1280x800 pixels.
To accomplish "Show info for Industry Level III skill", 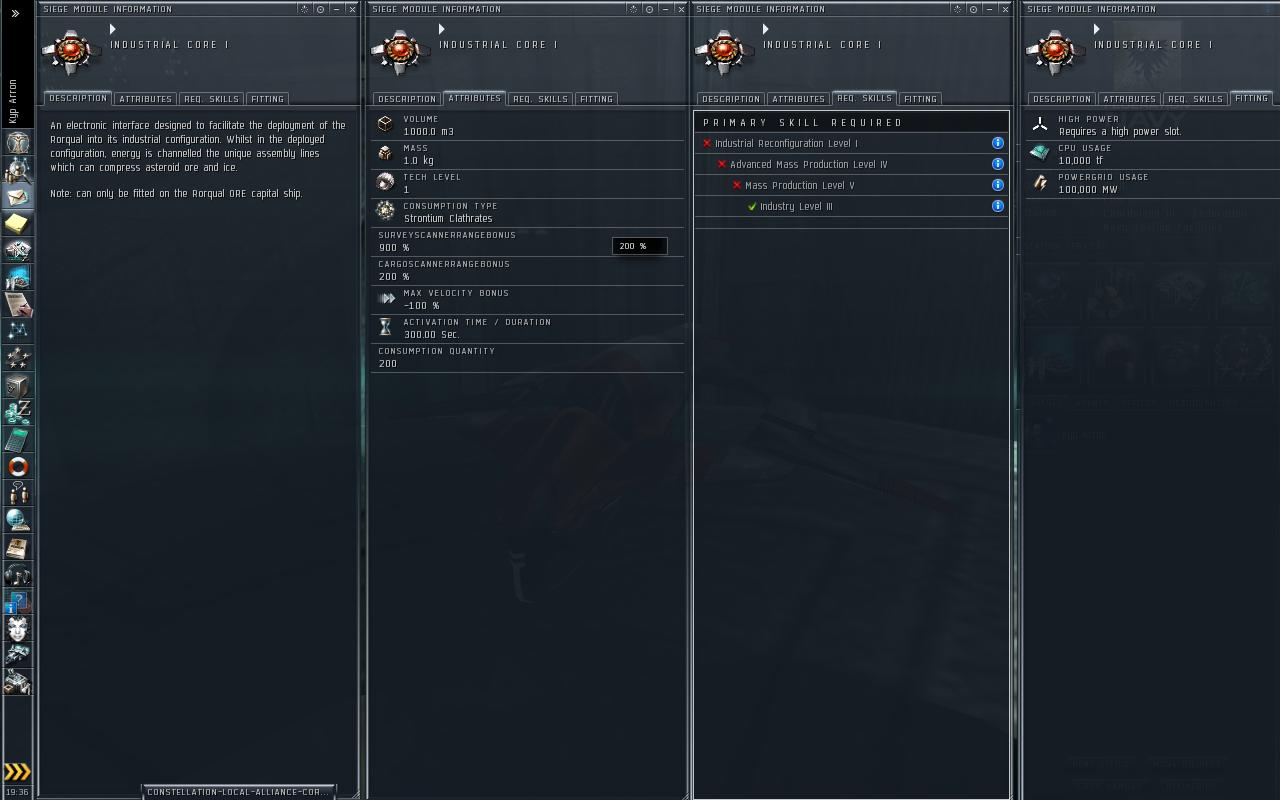I will coord(997,206).
